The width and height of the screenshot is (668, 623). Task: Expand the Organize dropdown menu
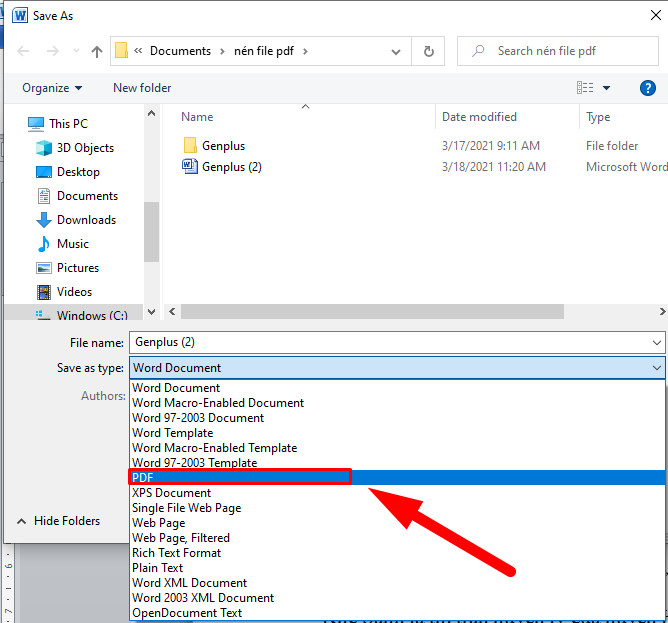[x=50, y=88]
